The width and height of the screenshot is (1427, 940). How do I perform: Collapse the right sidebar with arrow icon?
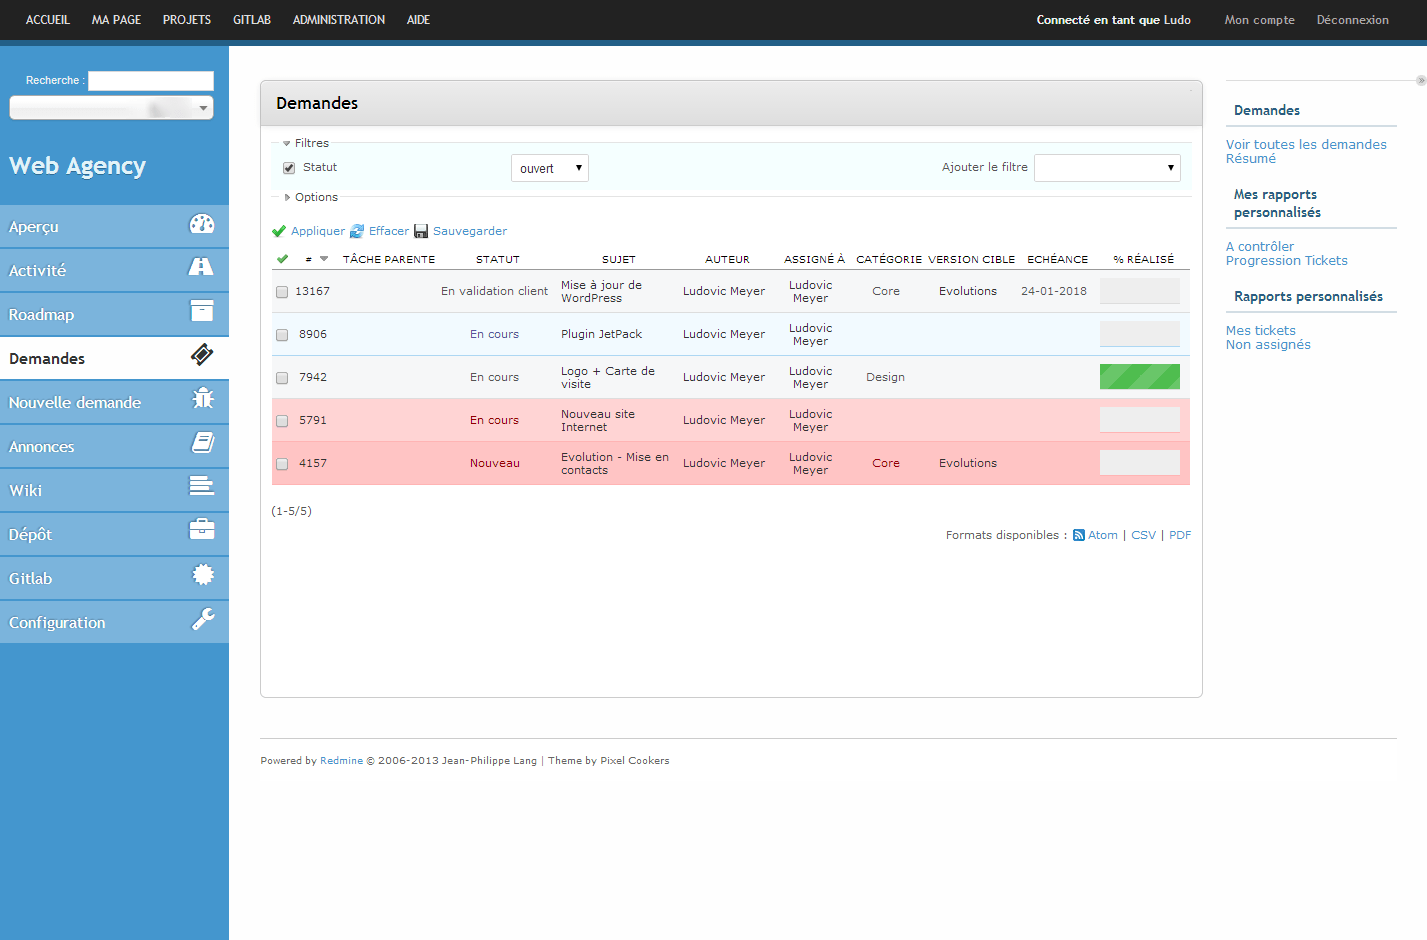pos(1421,80)
